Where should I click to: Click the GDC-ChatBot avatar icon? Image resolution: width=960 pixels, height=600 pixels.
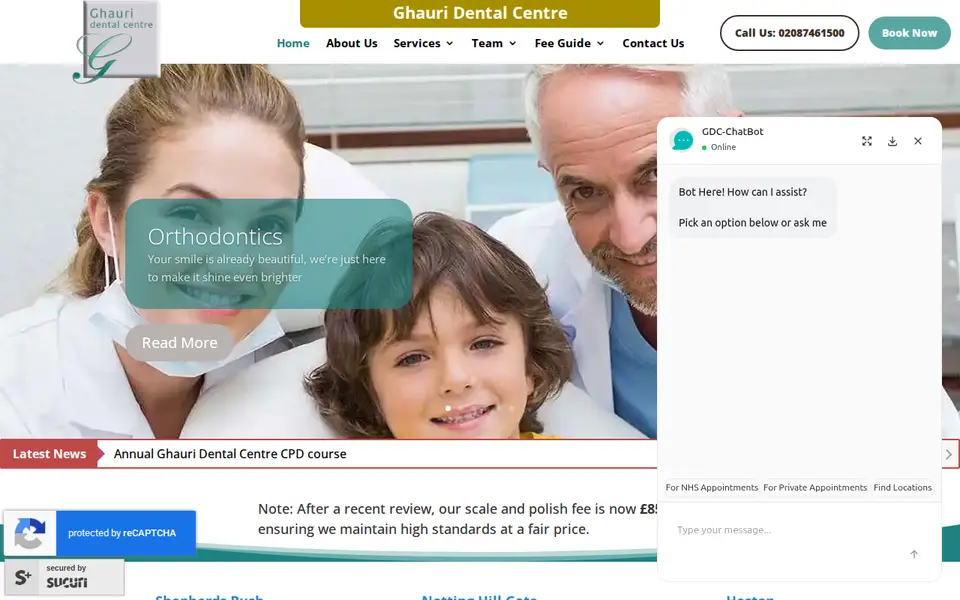pyautogui.click(x=682, y=140)
